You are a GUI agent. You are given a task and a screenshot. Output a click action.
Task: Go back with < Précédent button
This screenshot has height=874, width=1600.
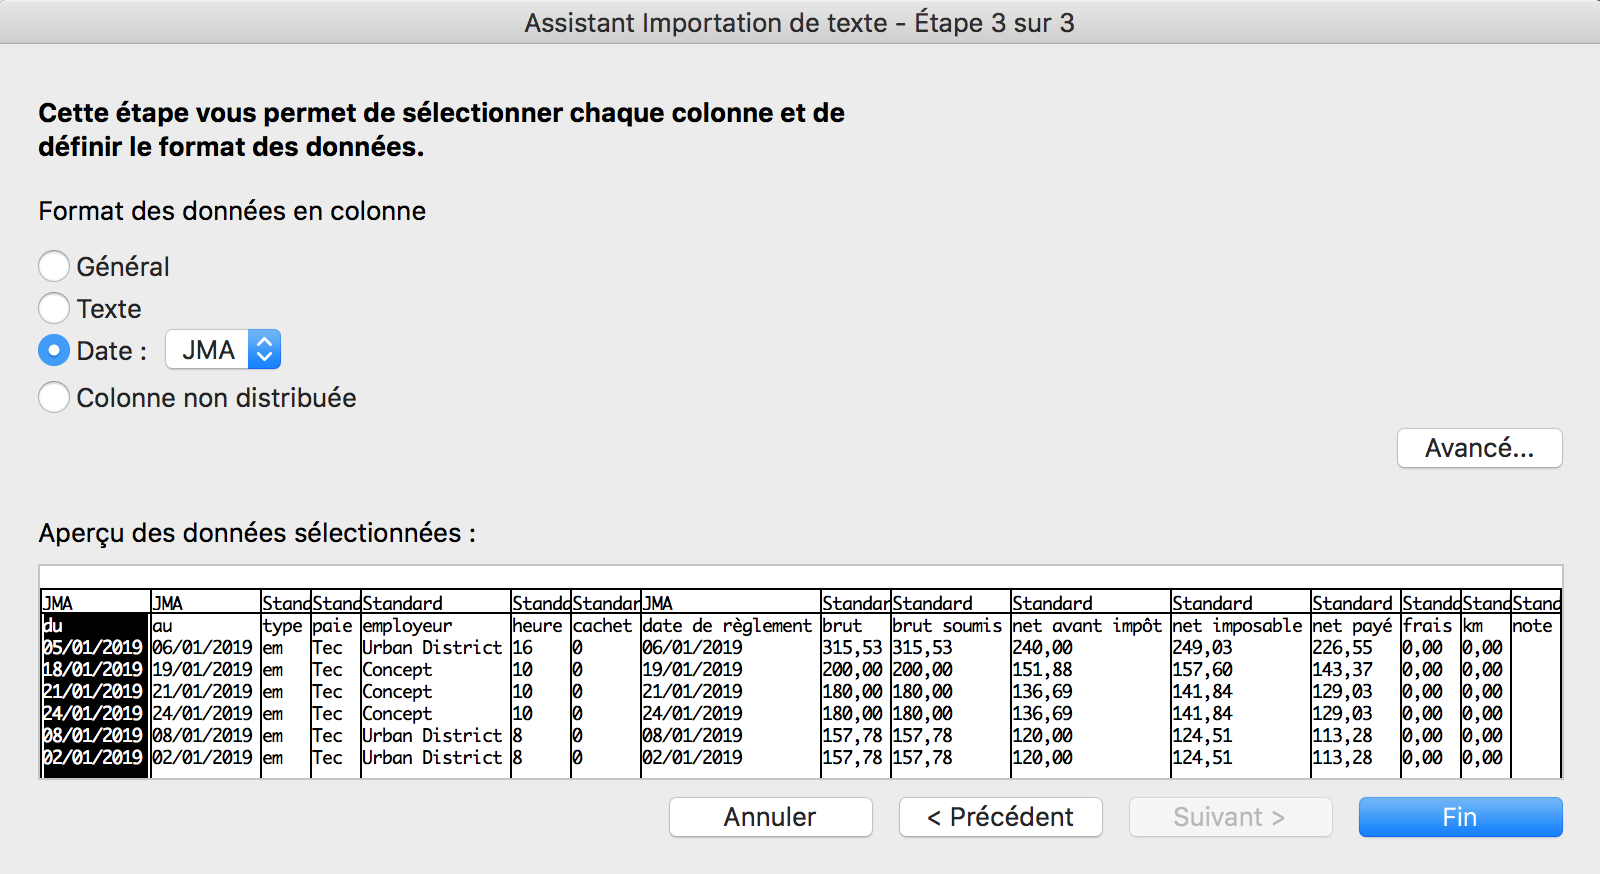point(1000,817)
